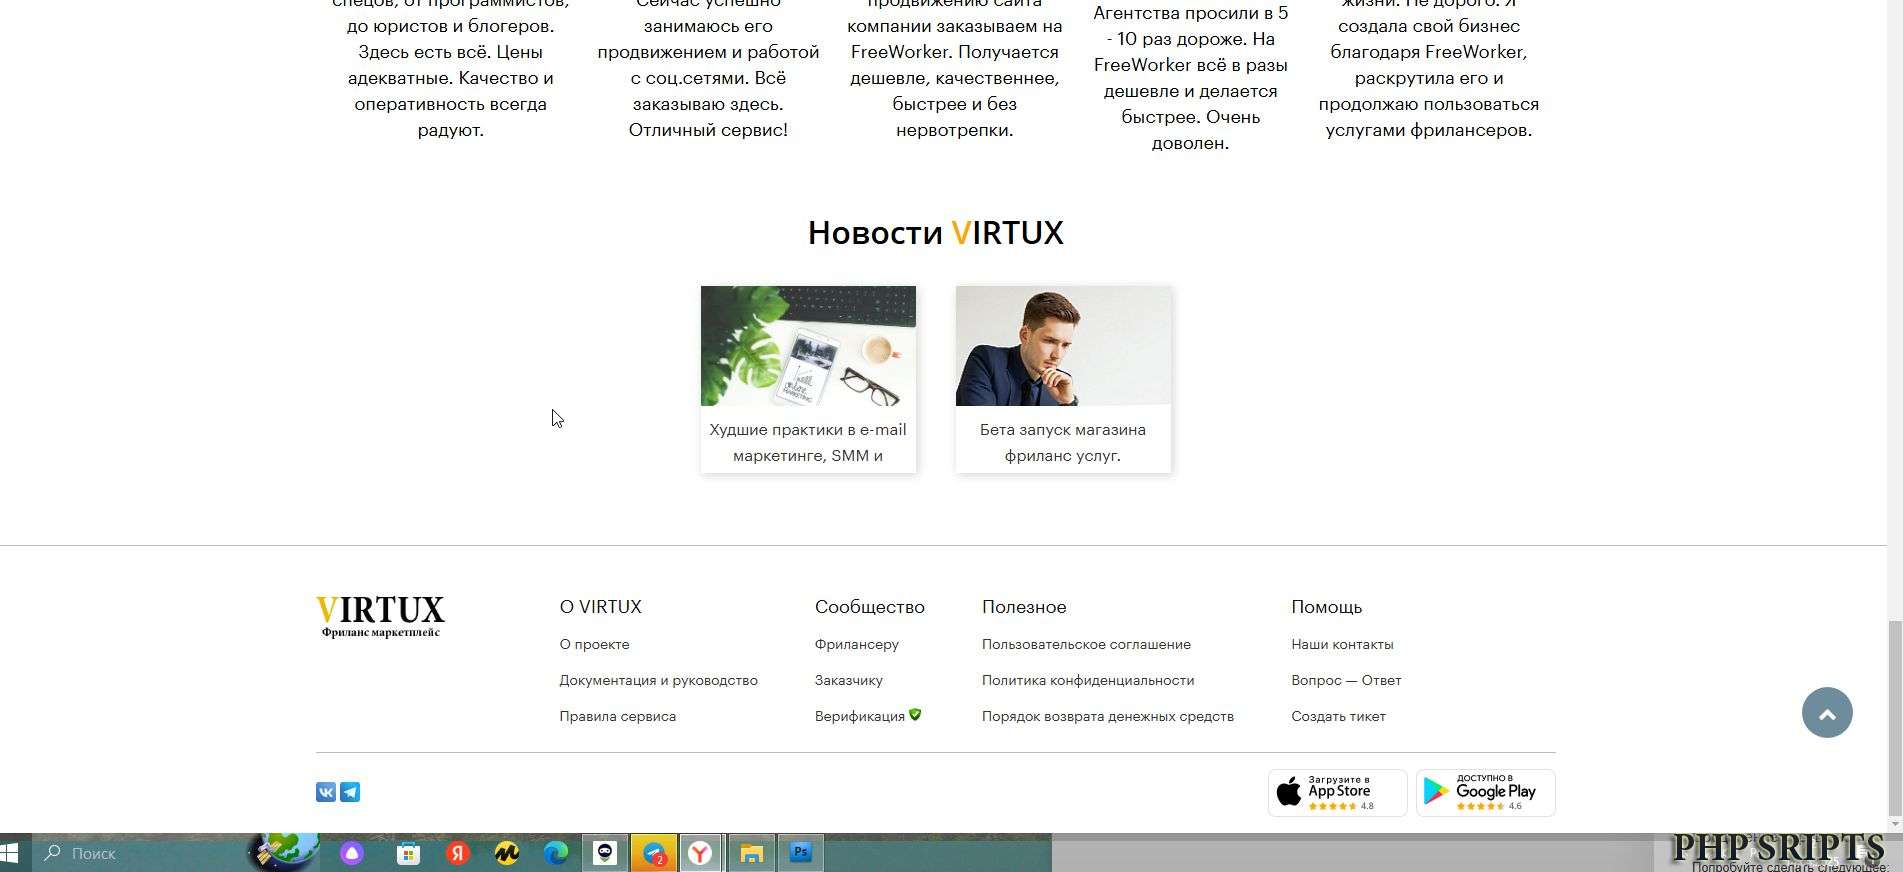Click 'О VIRTUX' footer column heading
Viewport: 1903px width, 872px height.
pyautogui.click(x=600, y=607)
